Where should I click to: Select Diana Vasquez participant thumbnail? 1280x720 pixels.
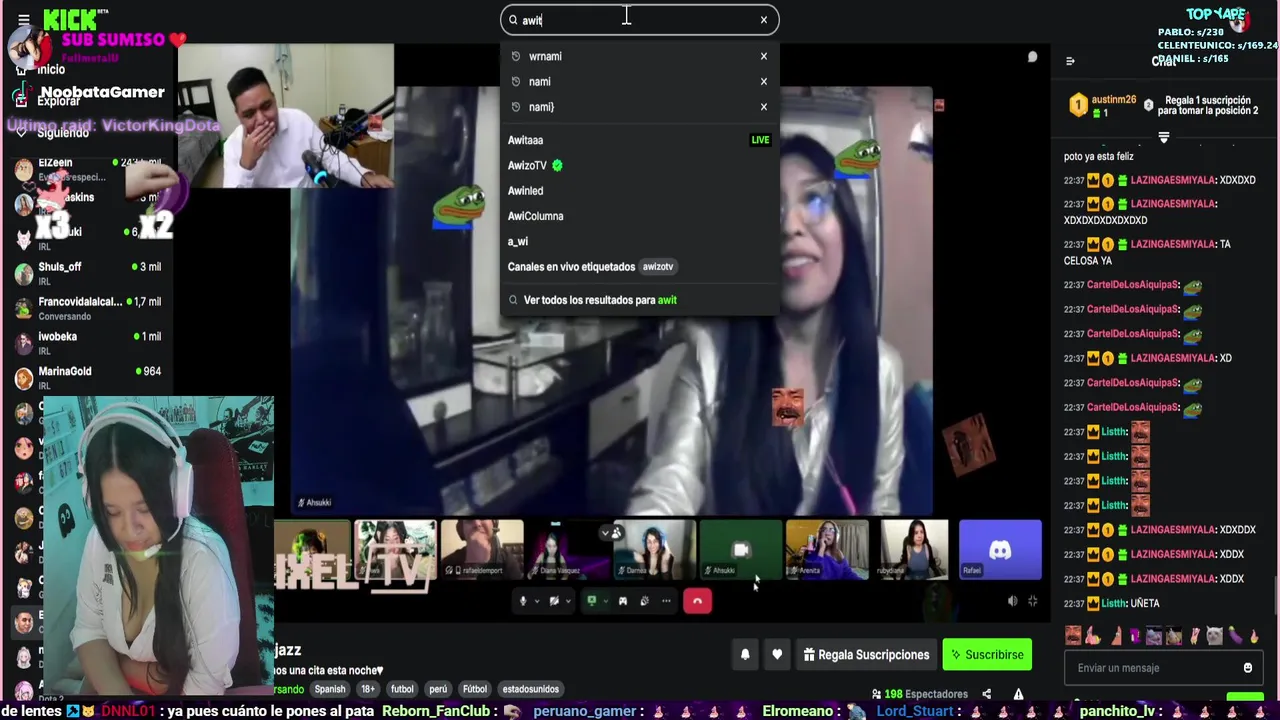[x=568, y=549]
